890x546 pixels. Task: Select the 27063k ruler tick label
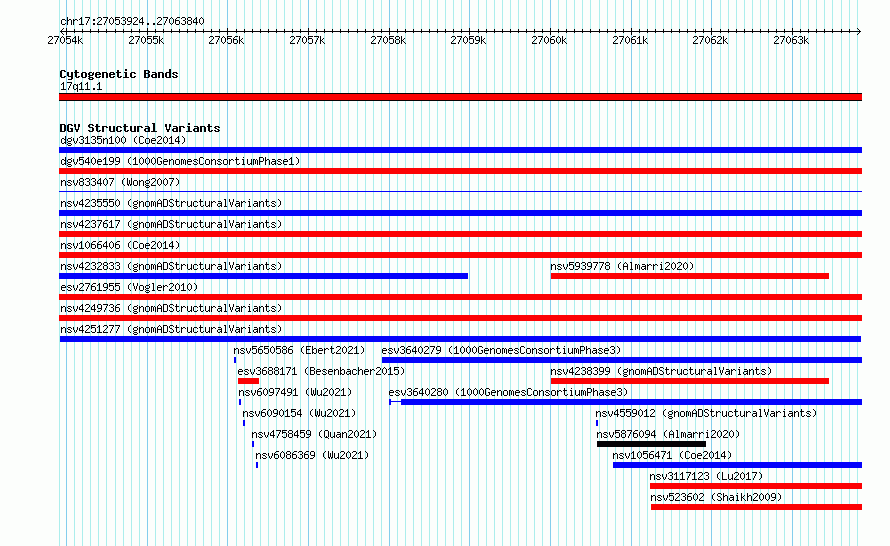coord(791,40)
